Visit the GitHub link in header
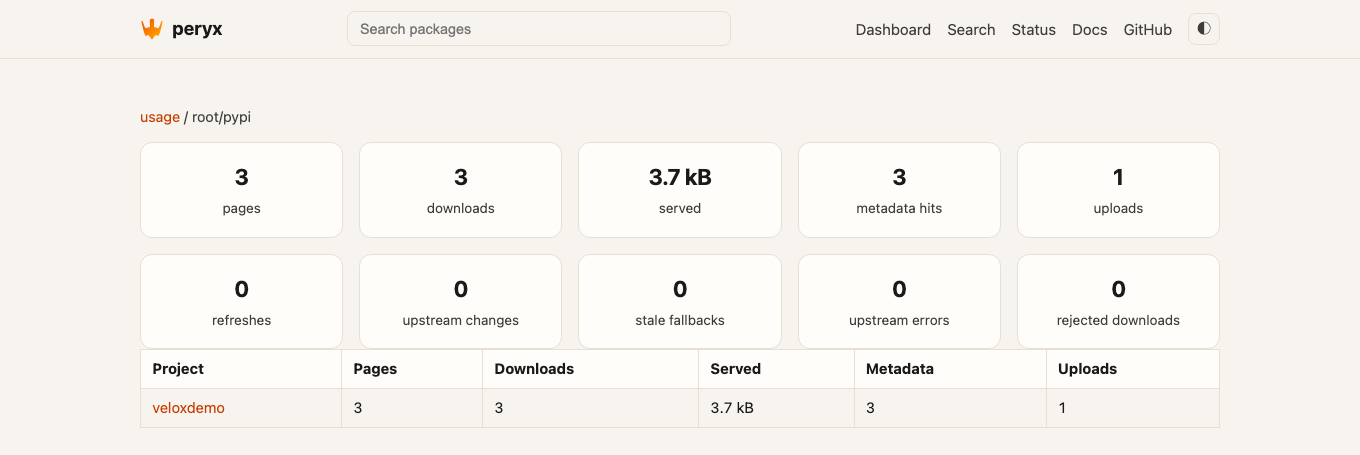1360x455 pixels. pos(1148,30)
